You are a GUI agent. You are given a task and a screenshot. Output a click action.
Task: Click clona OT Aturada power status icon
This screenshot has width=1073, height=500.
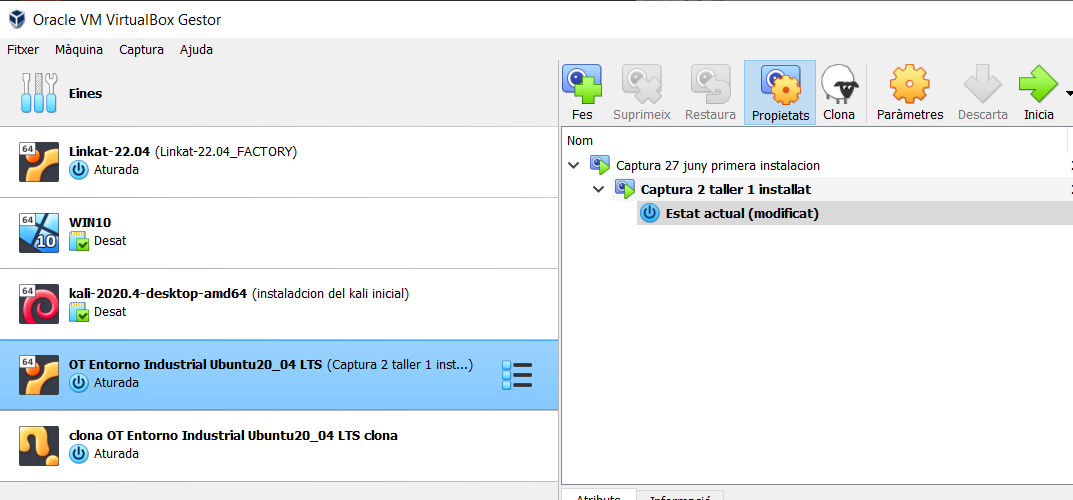[x=79, y=453]
